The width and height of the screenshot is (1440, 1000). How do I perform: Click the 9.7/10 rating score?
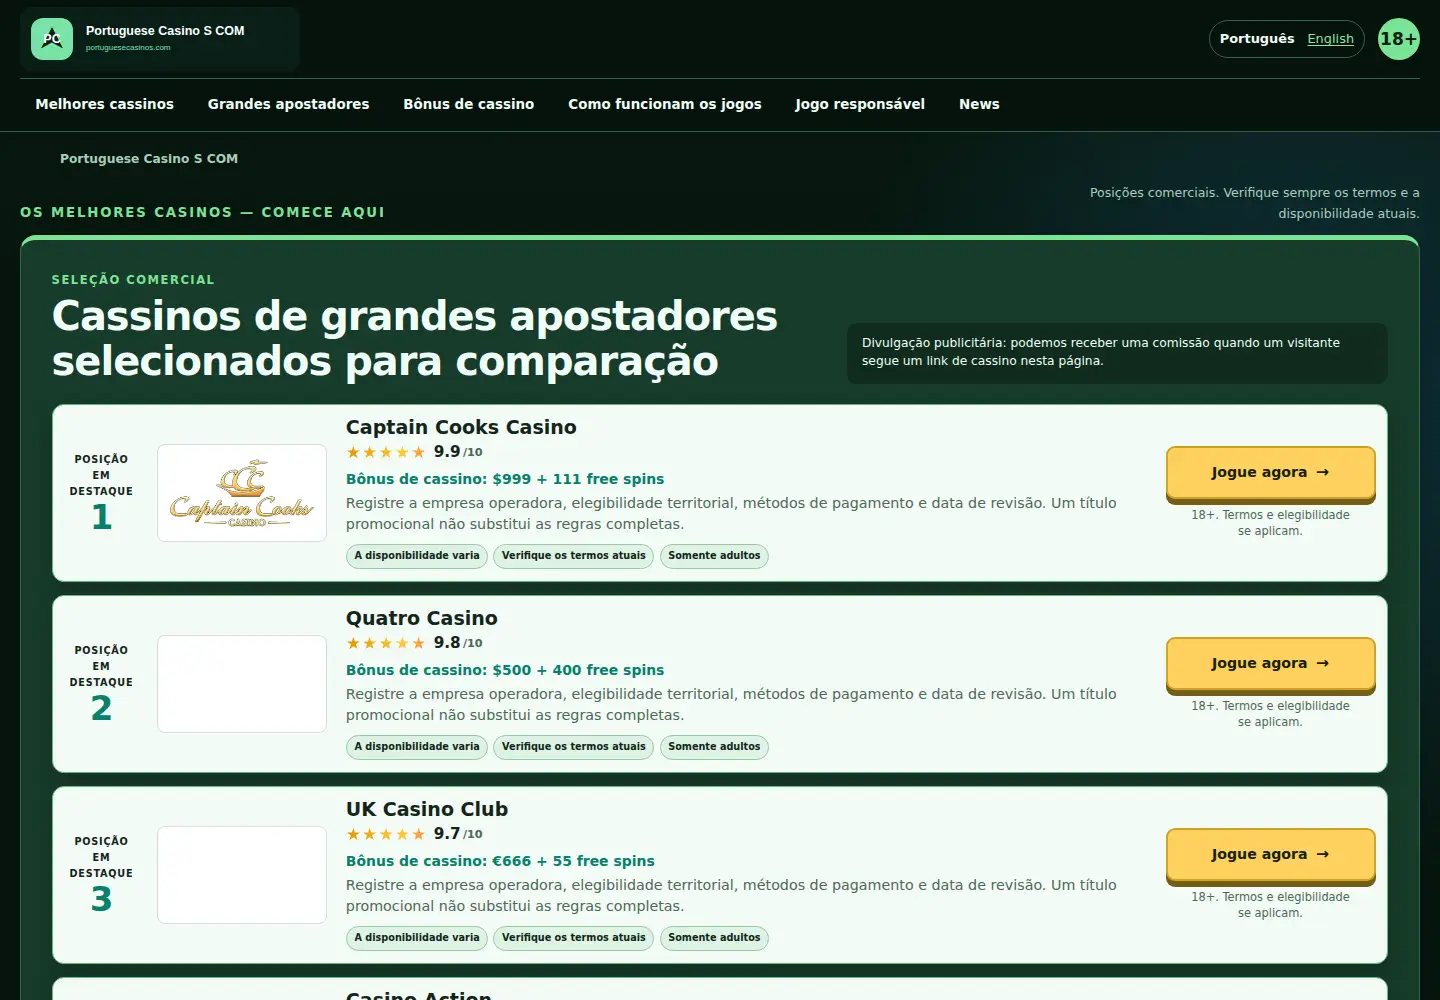[458, 834]
